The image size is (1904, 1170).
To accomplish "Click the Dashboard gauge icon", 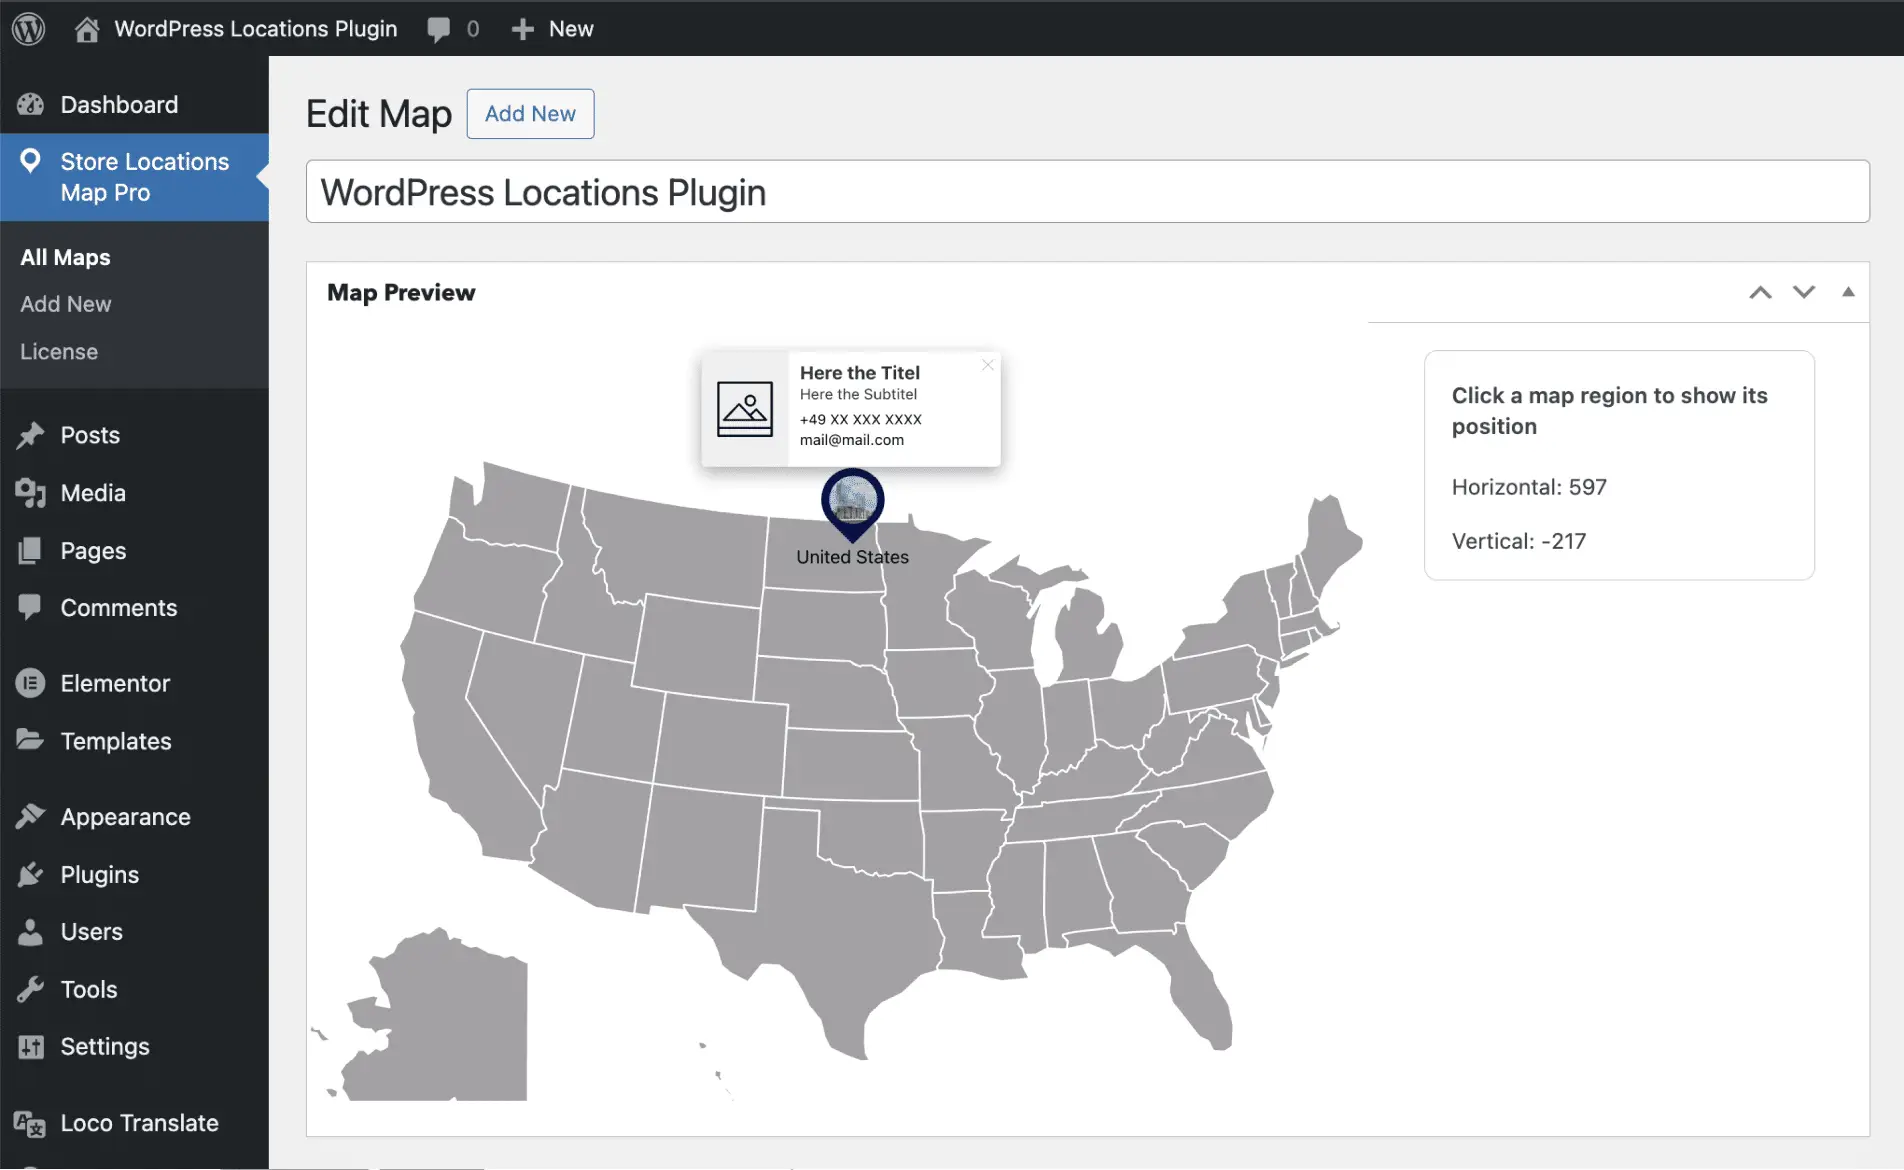I will pyautogui.click(x=31, y=104).
